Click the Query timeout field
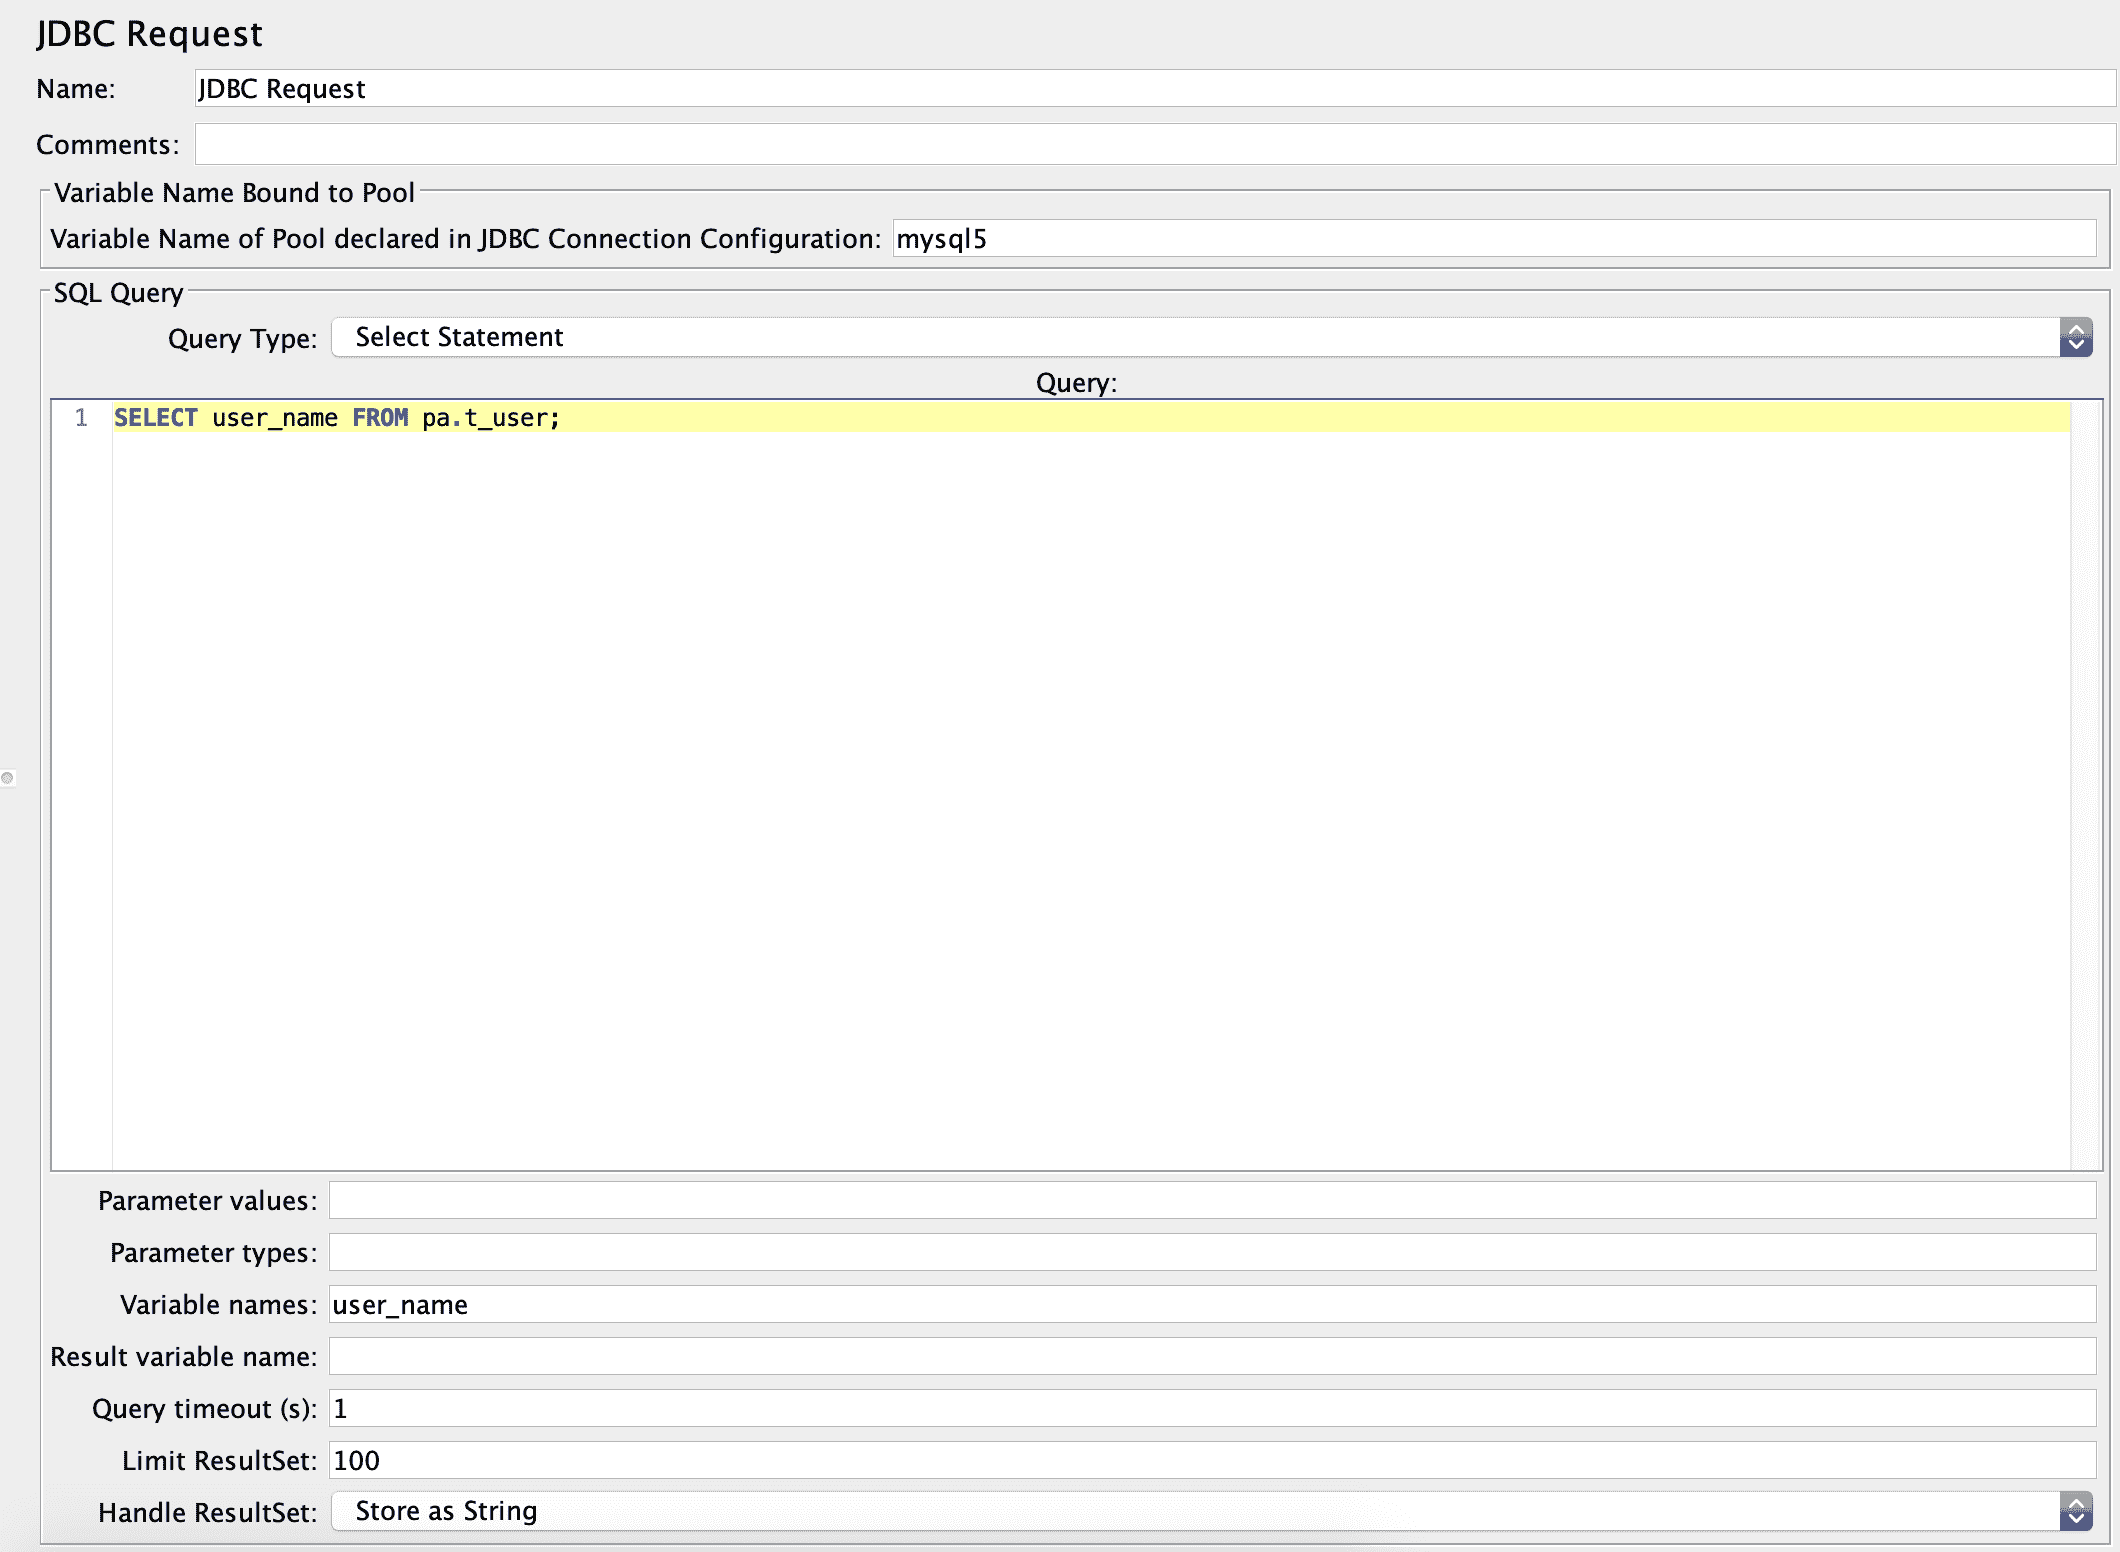This screenshot has width=2120, height=1552. coord(1210,1409)
